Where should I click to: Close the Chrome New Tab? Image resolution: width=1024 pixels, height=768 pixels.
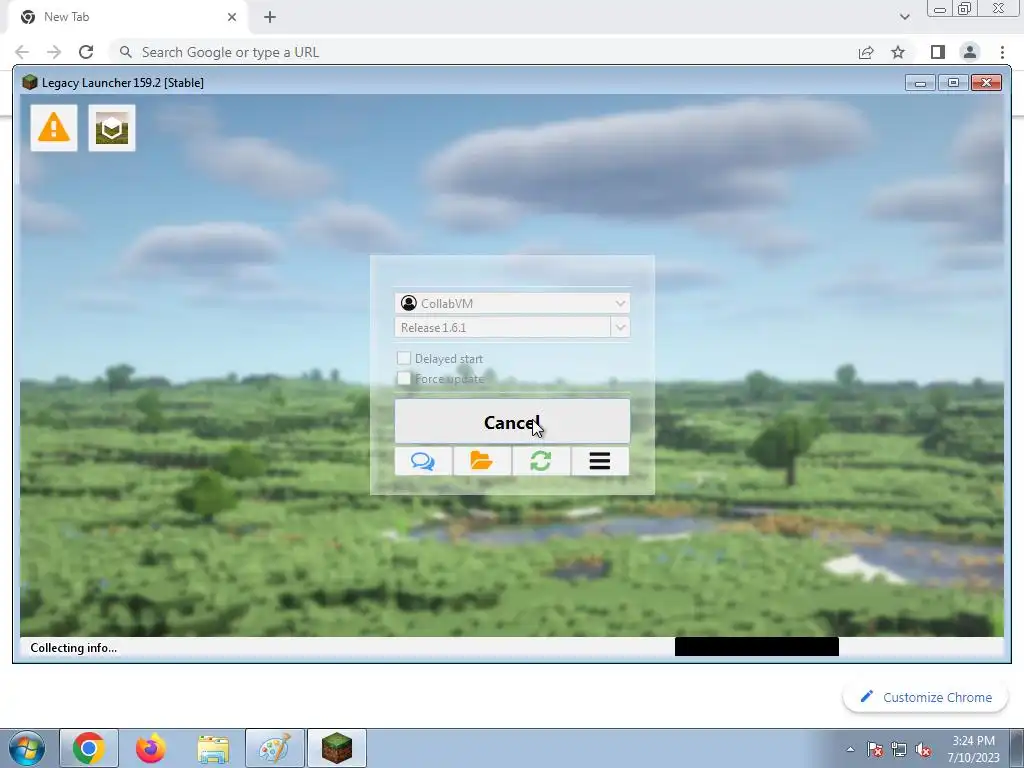pyautogui.click(x=232, y=17)
